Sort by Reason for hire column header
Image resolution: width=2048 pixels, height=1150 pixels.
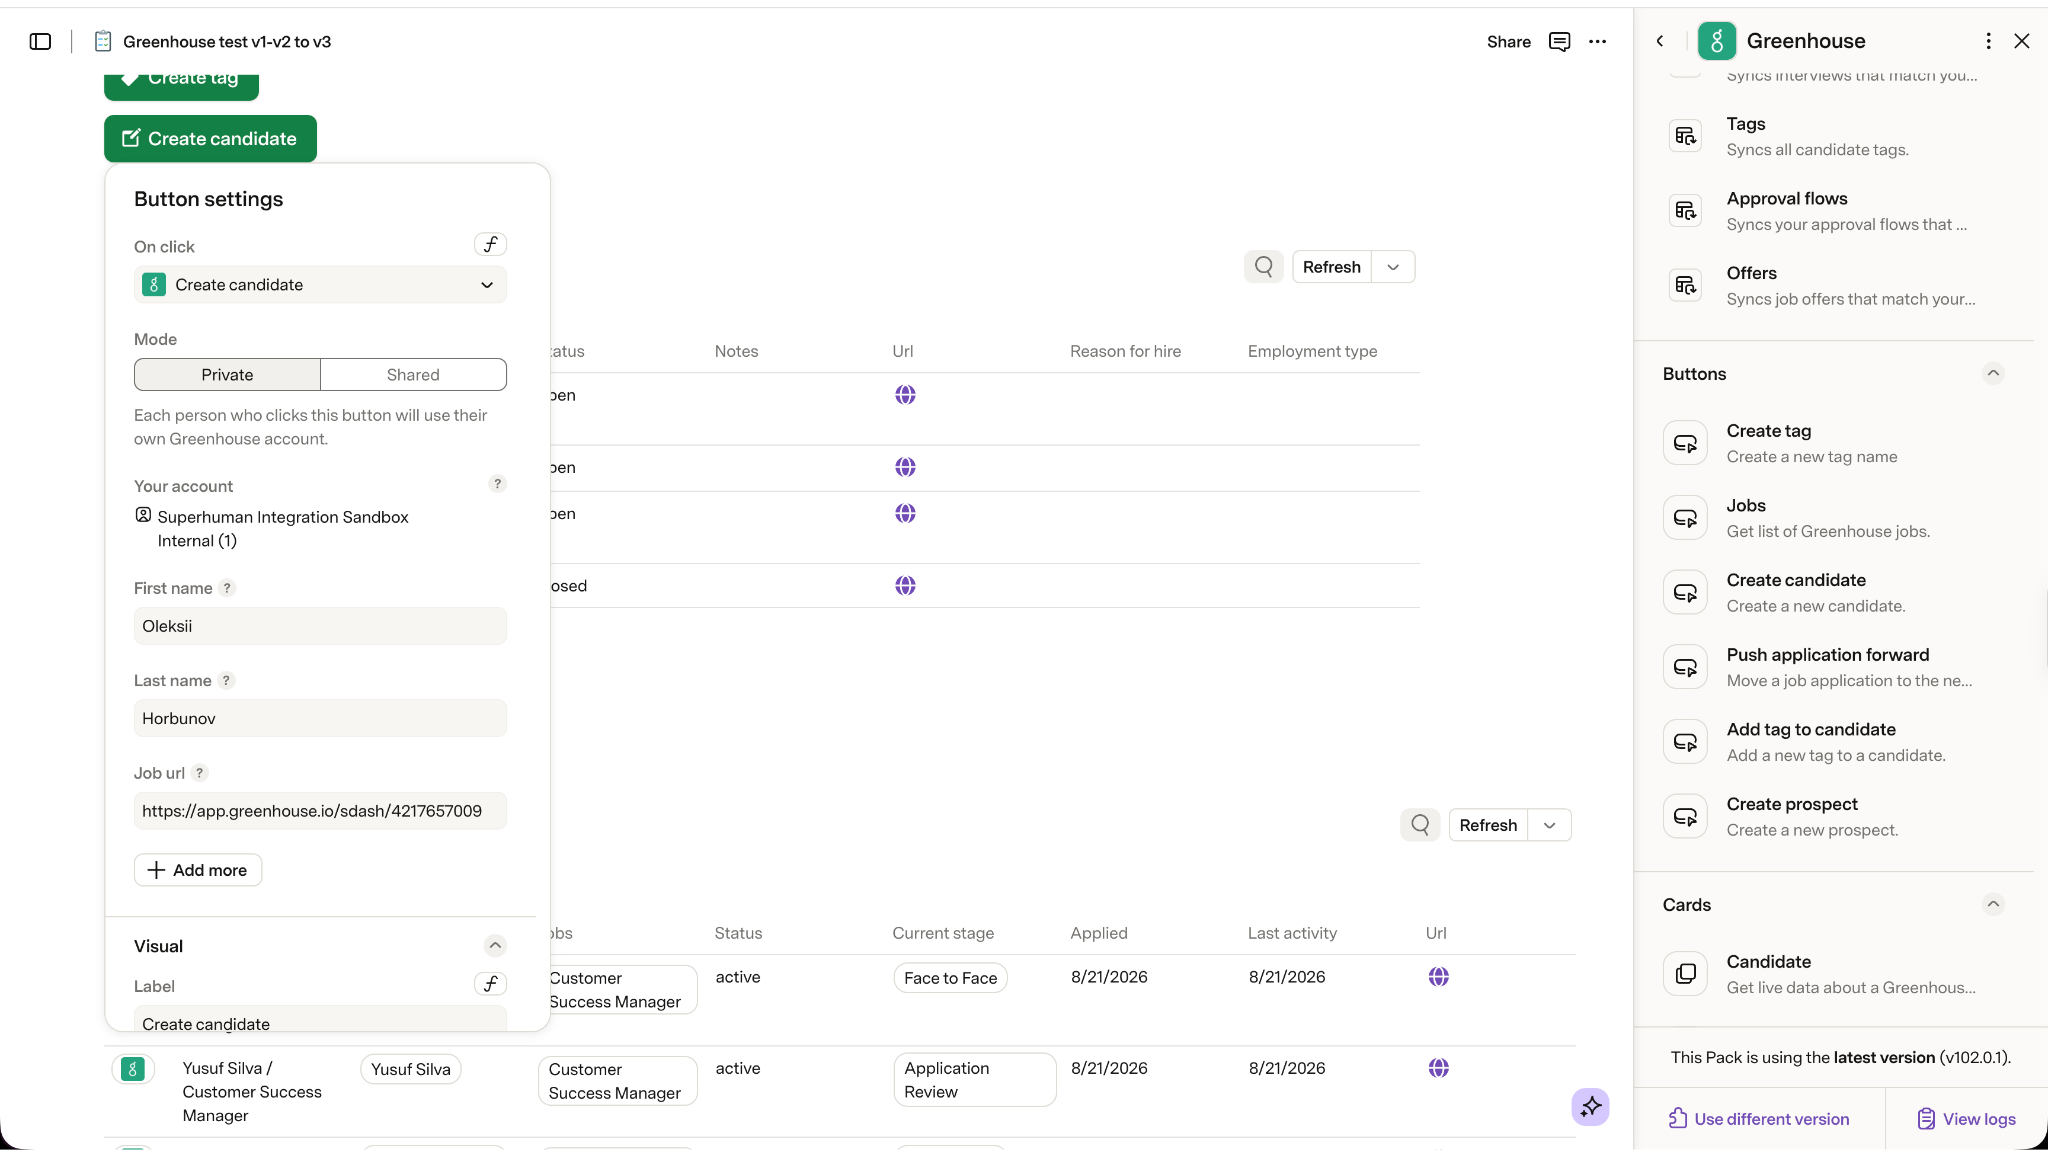point(1125,351)
